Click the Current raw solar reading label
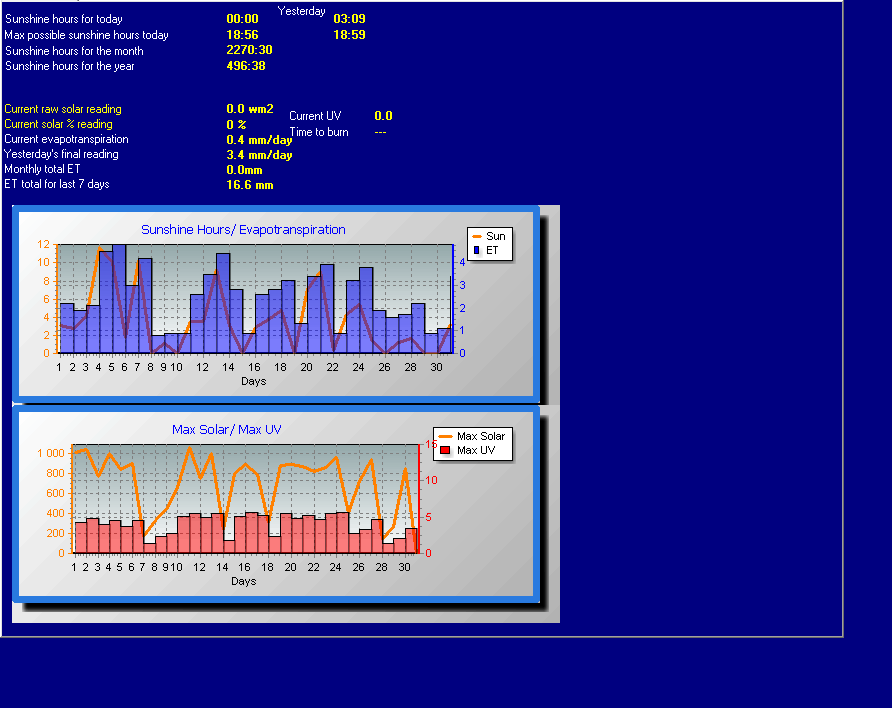 63,109
